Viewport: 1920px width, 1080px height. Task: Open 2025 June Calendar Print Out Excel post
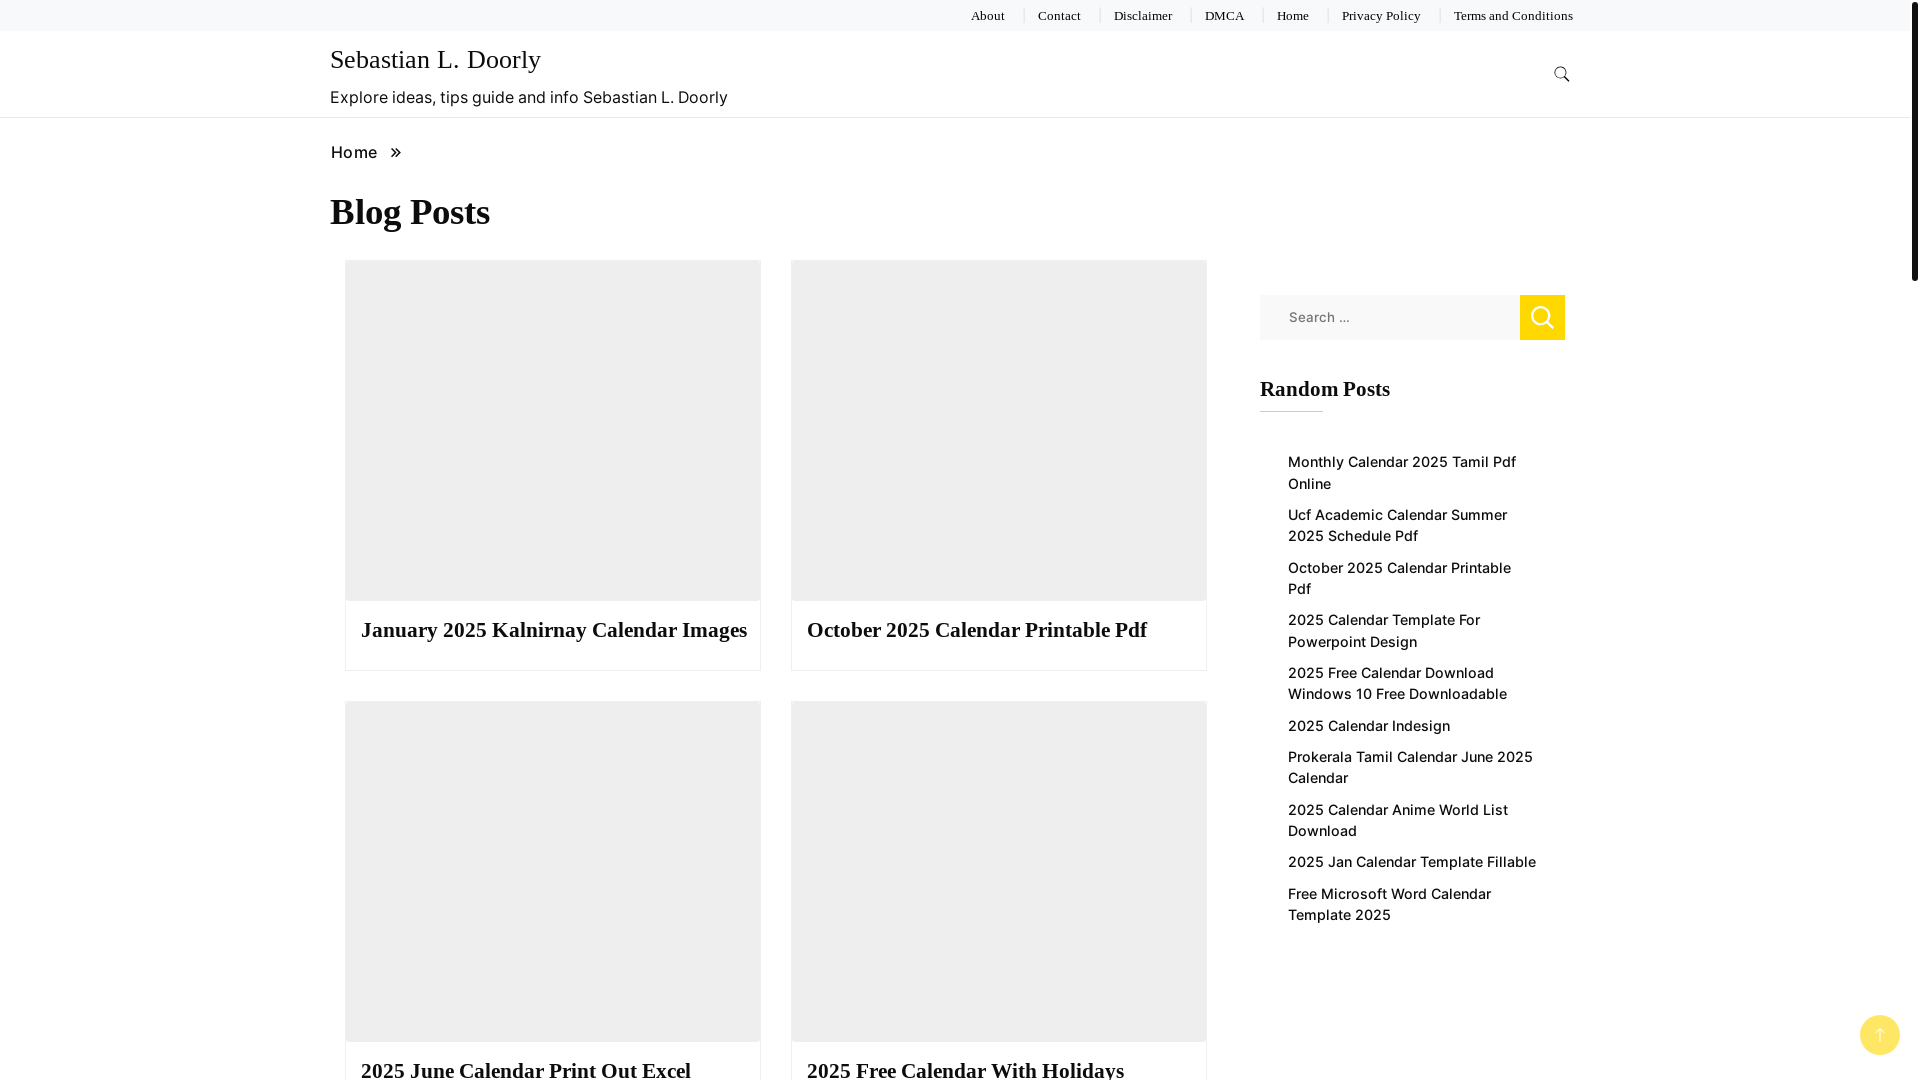pos(526,1069)
